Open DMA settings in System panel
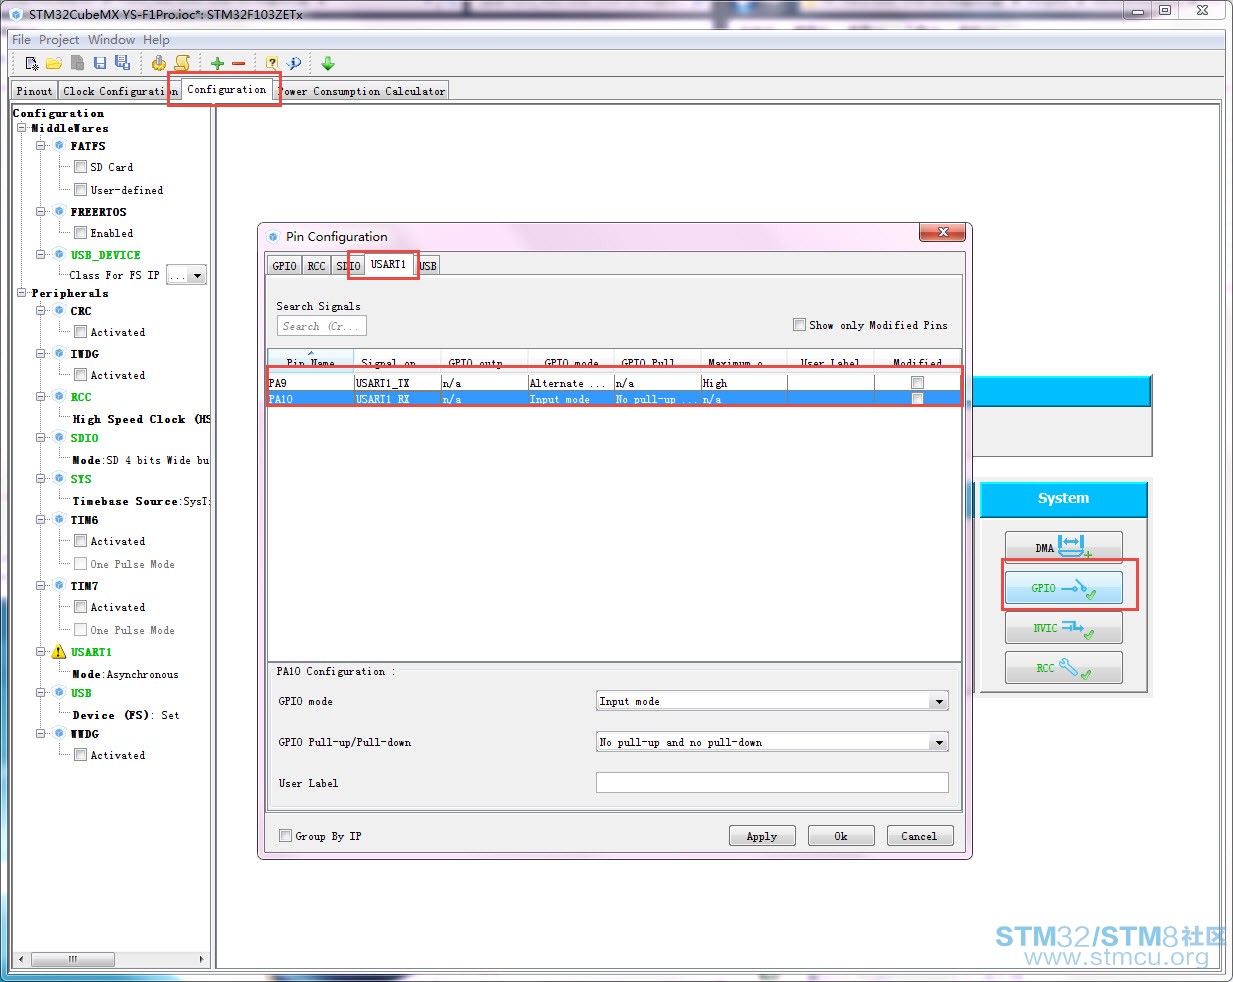 (x=1063, y=547)
